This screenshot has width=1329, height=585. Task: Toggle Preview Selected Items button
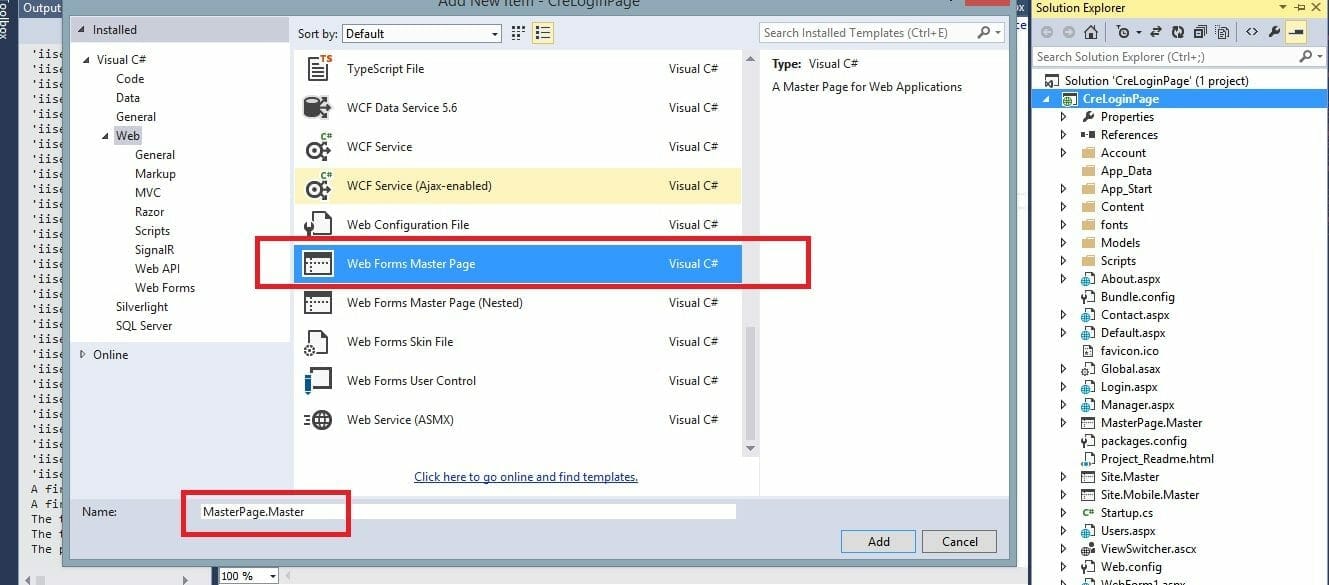point(1296,33)
